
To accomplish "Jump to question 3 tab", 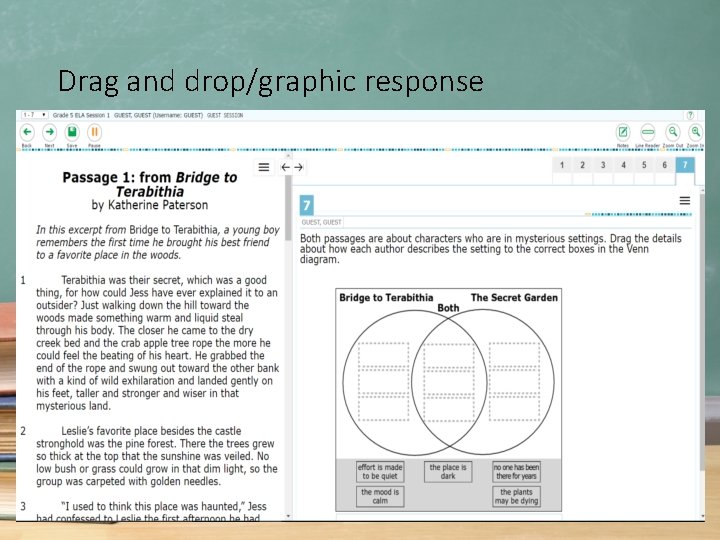I will pos(603,165).
